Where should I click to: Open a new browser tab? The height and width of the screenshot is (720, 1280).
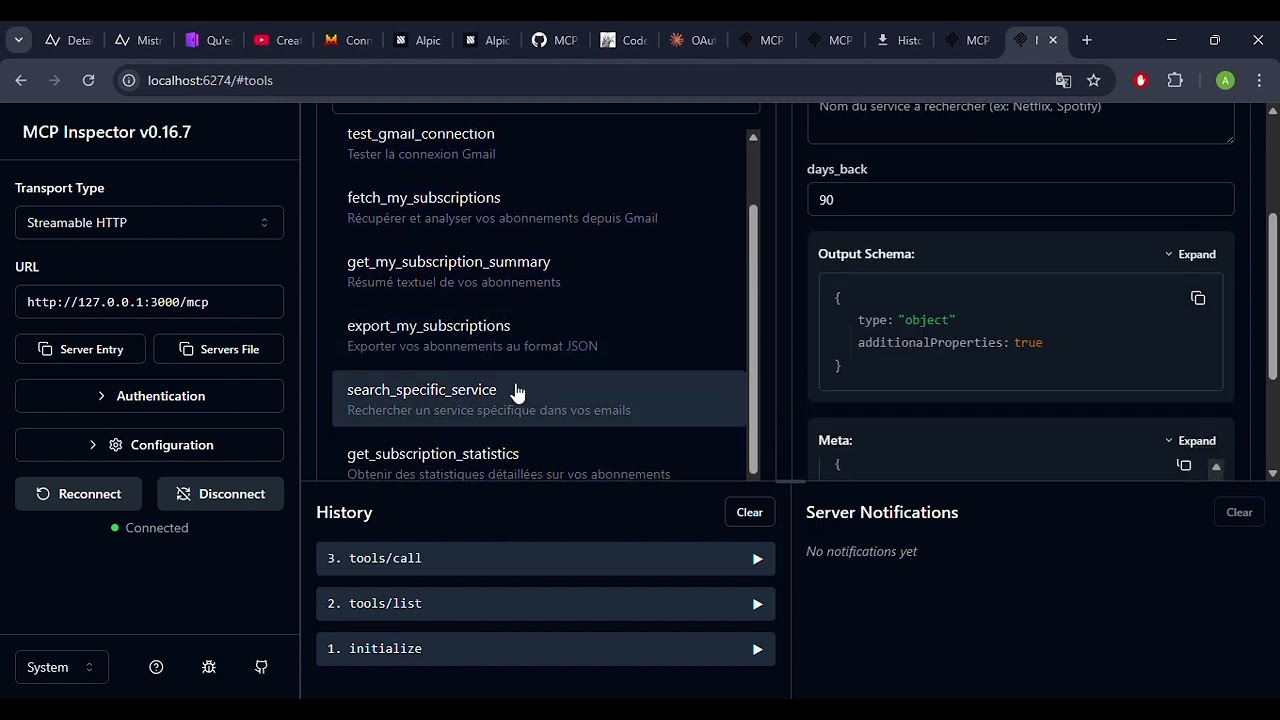click(x=1087, y=40)
